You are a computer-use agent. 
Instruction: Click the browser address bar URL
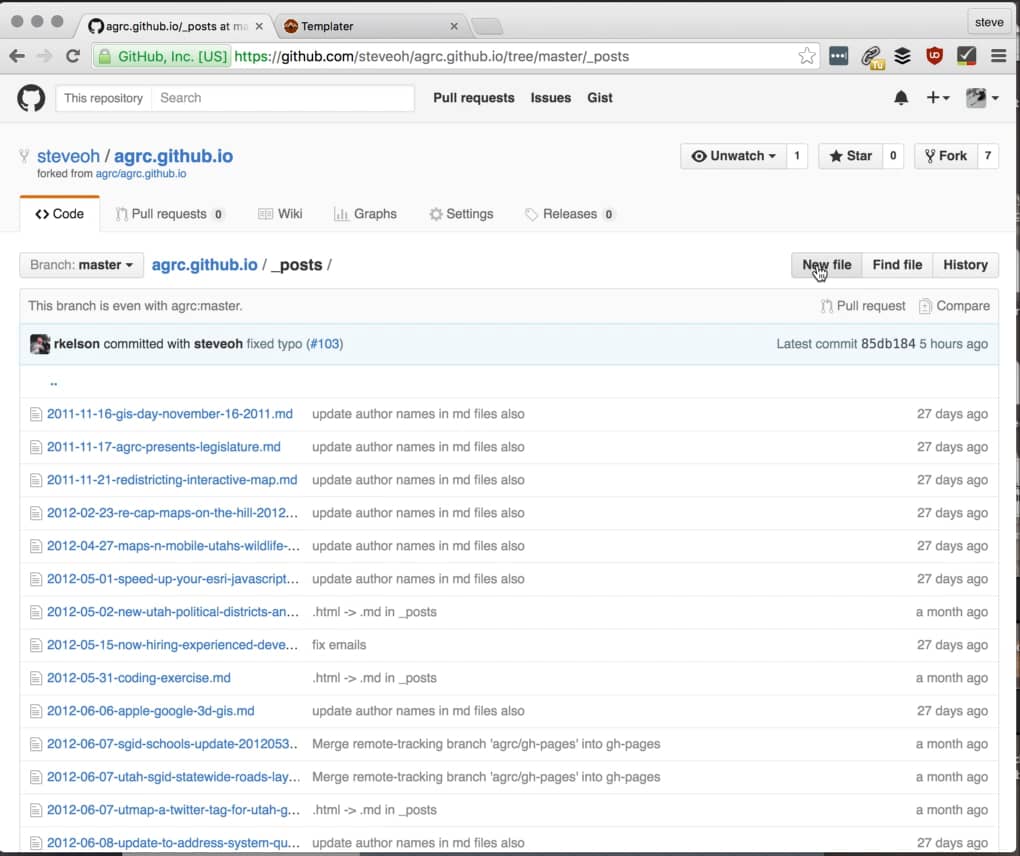point(431,57)
